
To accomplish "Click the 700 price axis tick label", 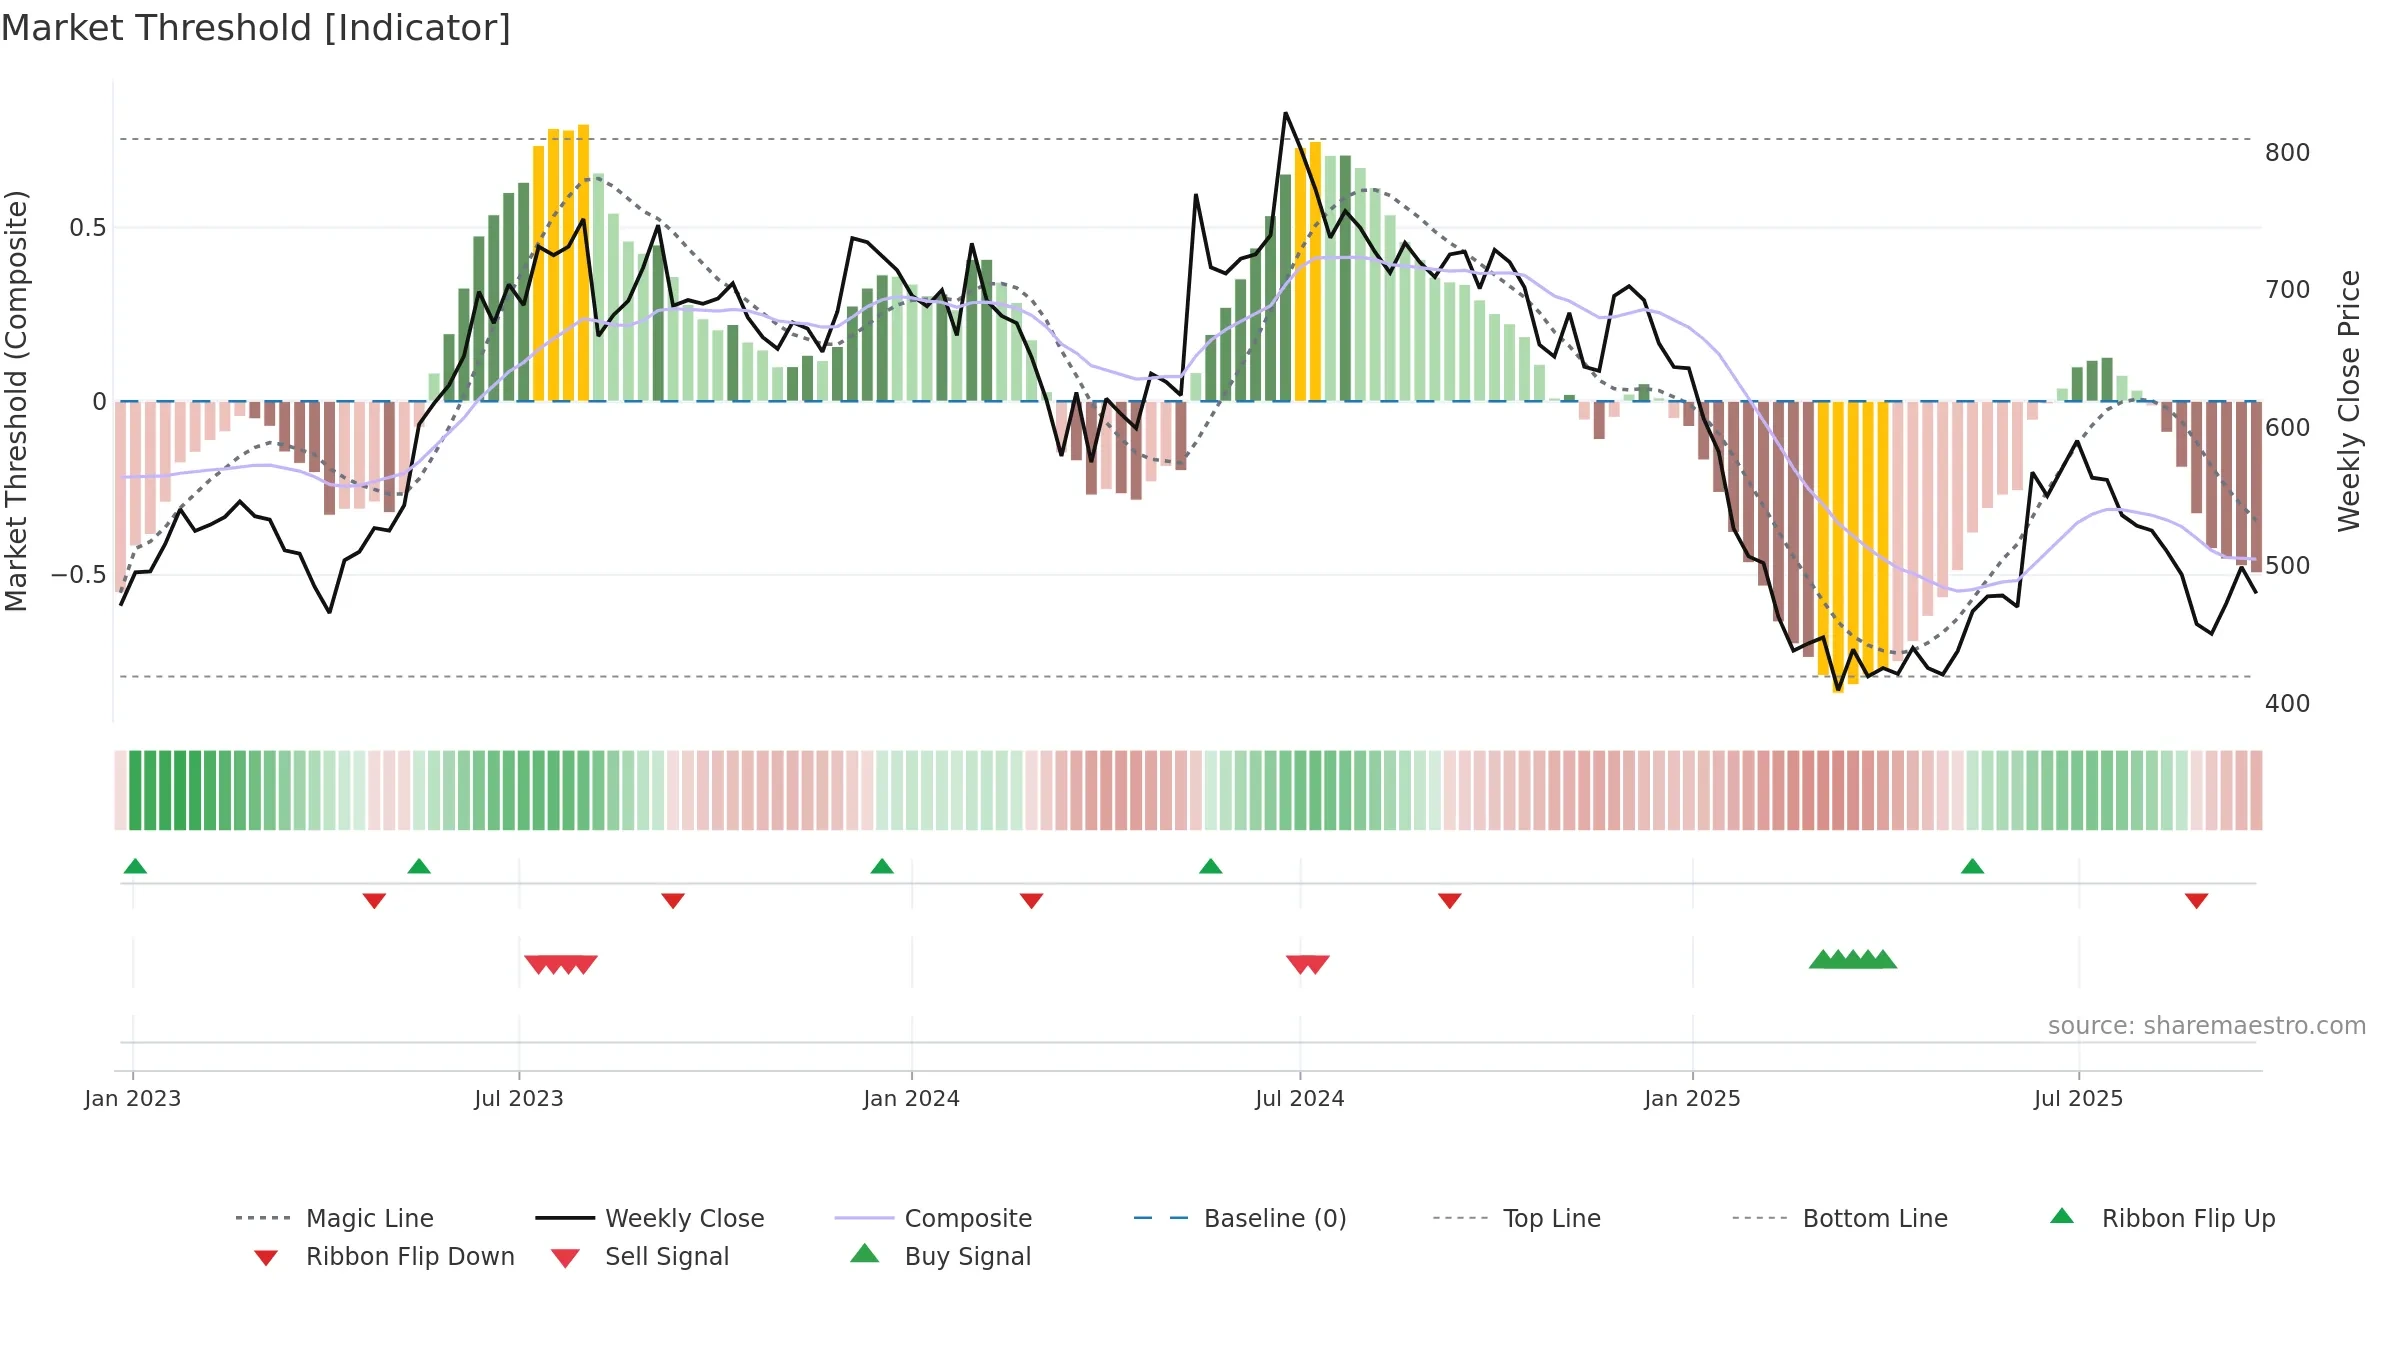I will point(2288,290).
